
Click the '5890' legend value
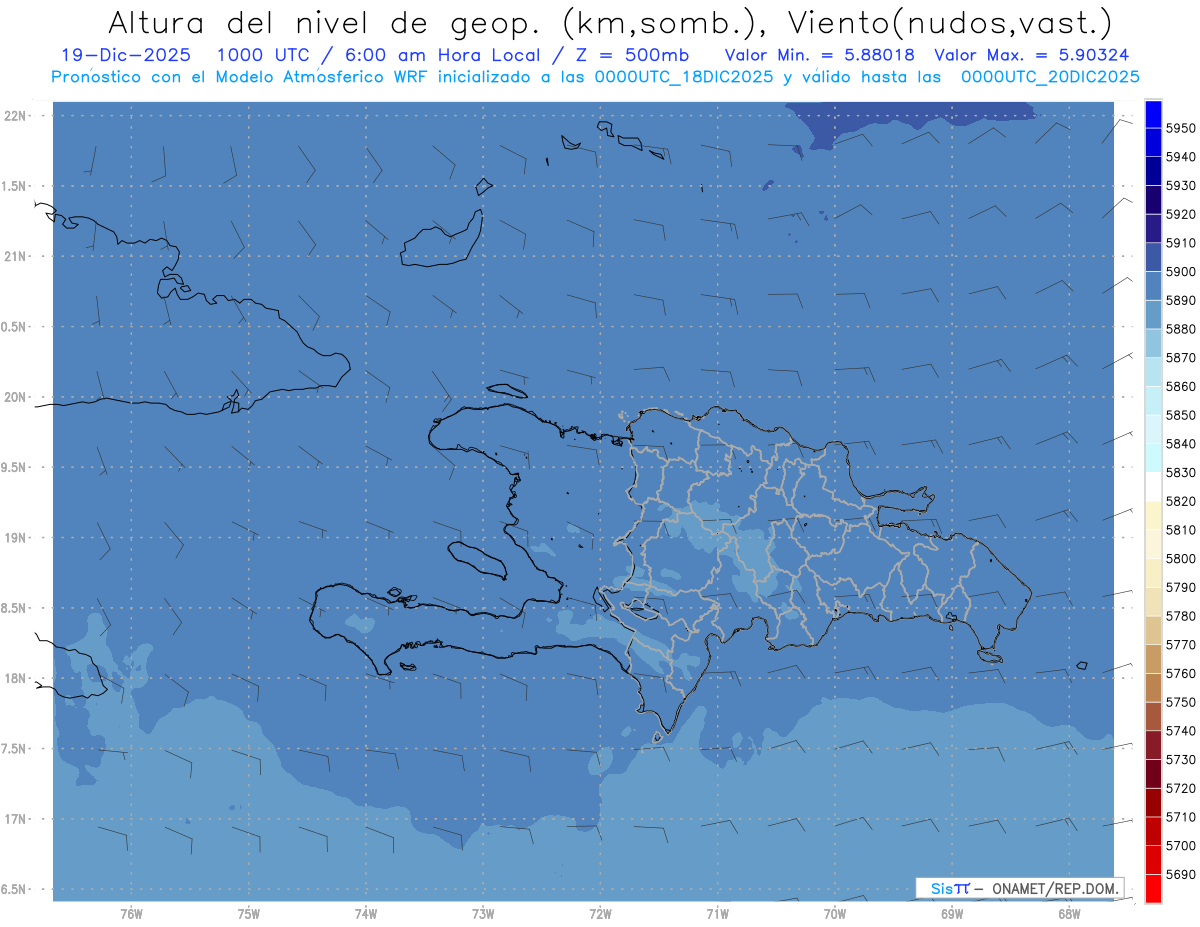1180,300
